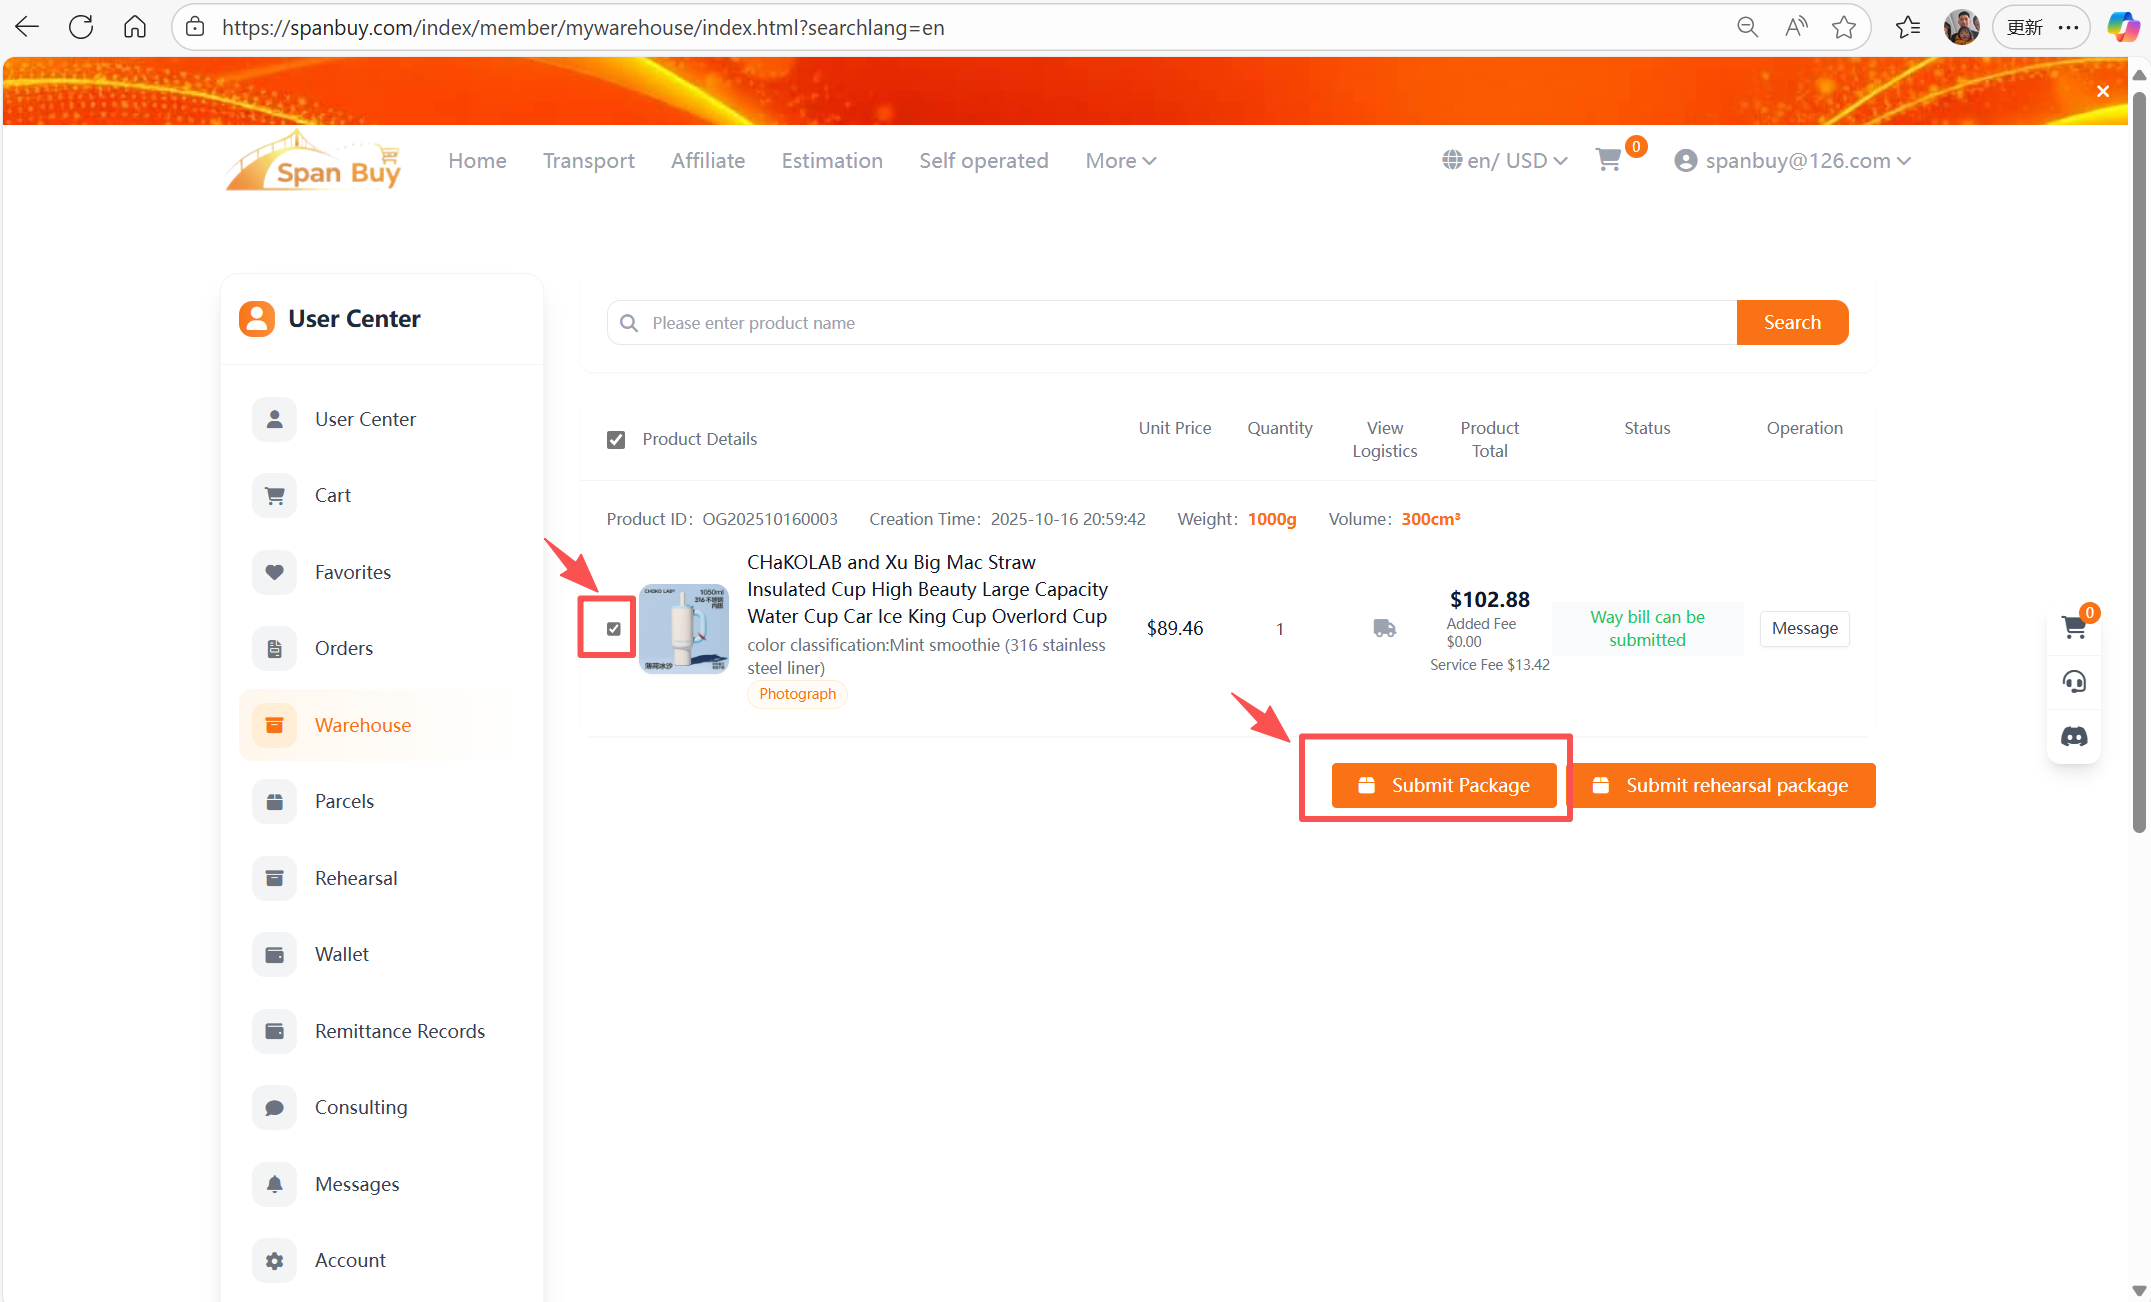The width and height of the screenshot is (2151, 1302).
Task: Expand the More navigation menu
Action: click(x=1120, y=161)
